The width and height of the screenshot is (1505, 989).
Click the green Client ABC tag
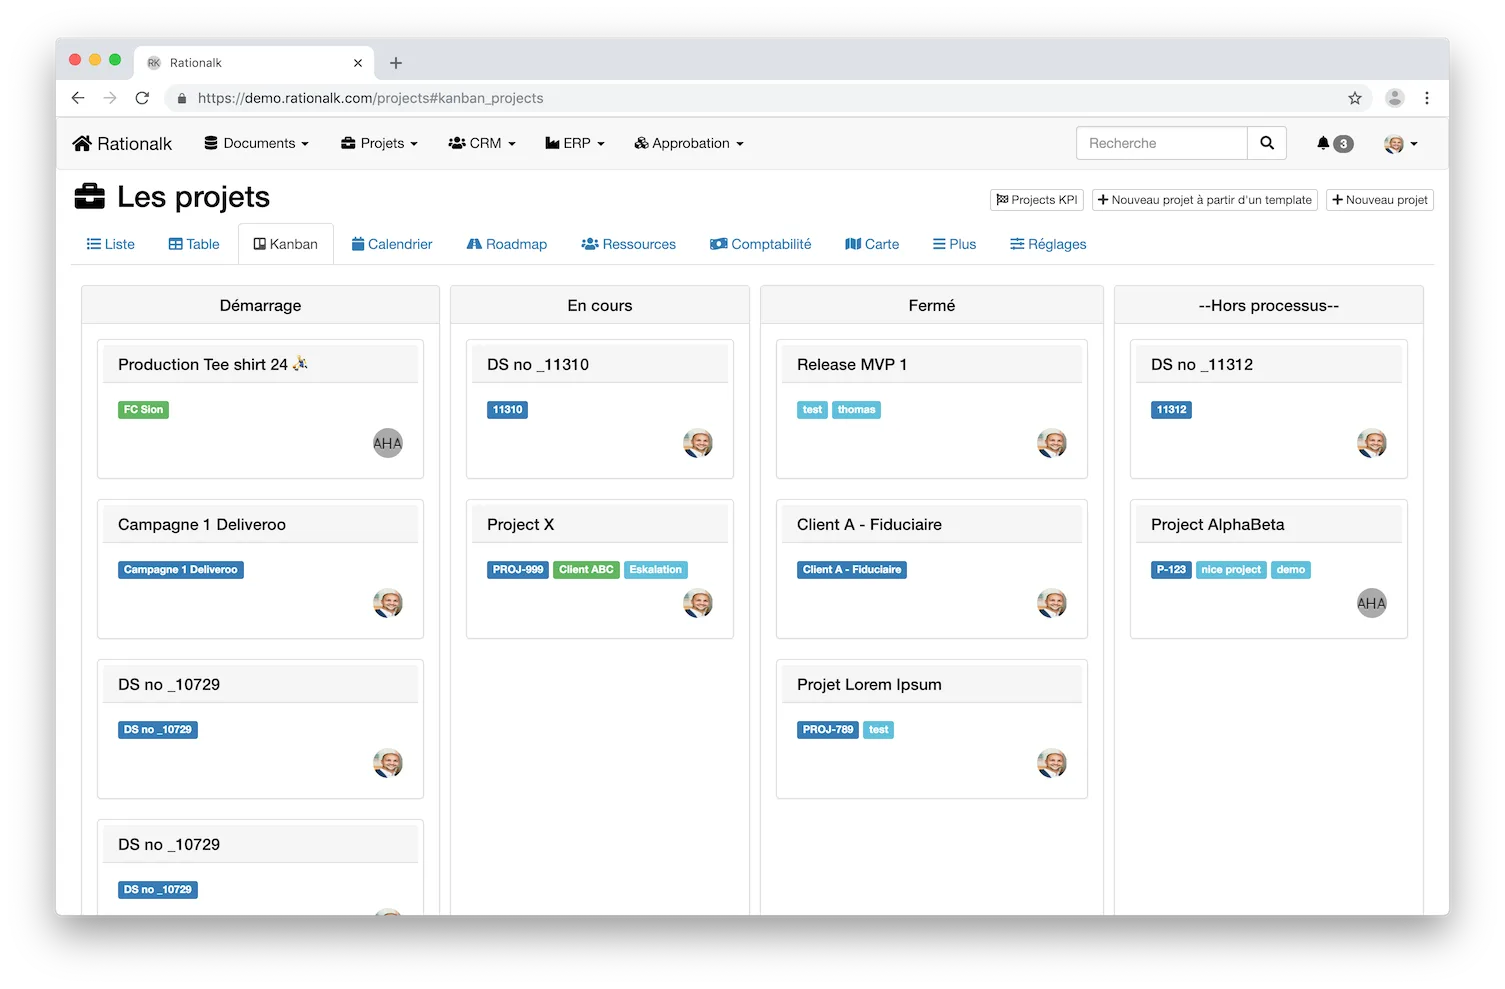point(586,569)
